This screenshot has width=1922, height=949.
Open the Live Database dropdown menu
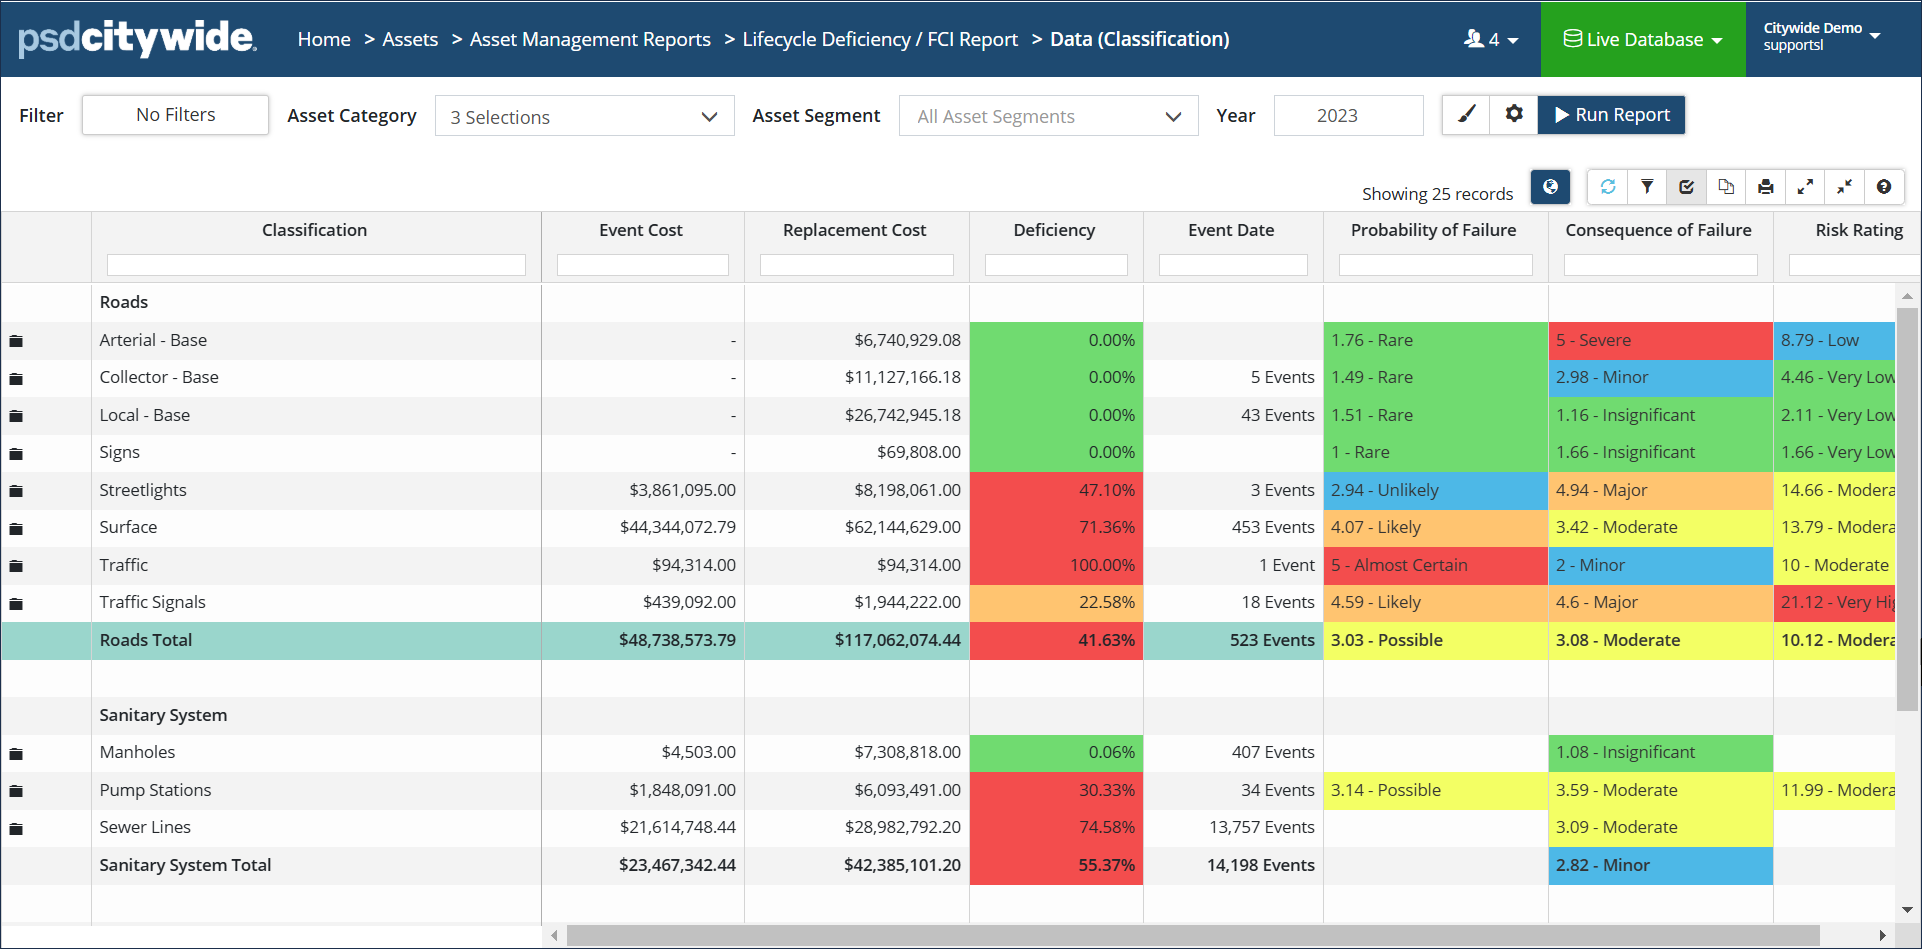coord(1643,40)
